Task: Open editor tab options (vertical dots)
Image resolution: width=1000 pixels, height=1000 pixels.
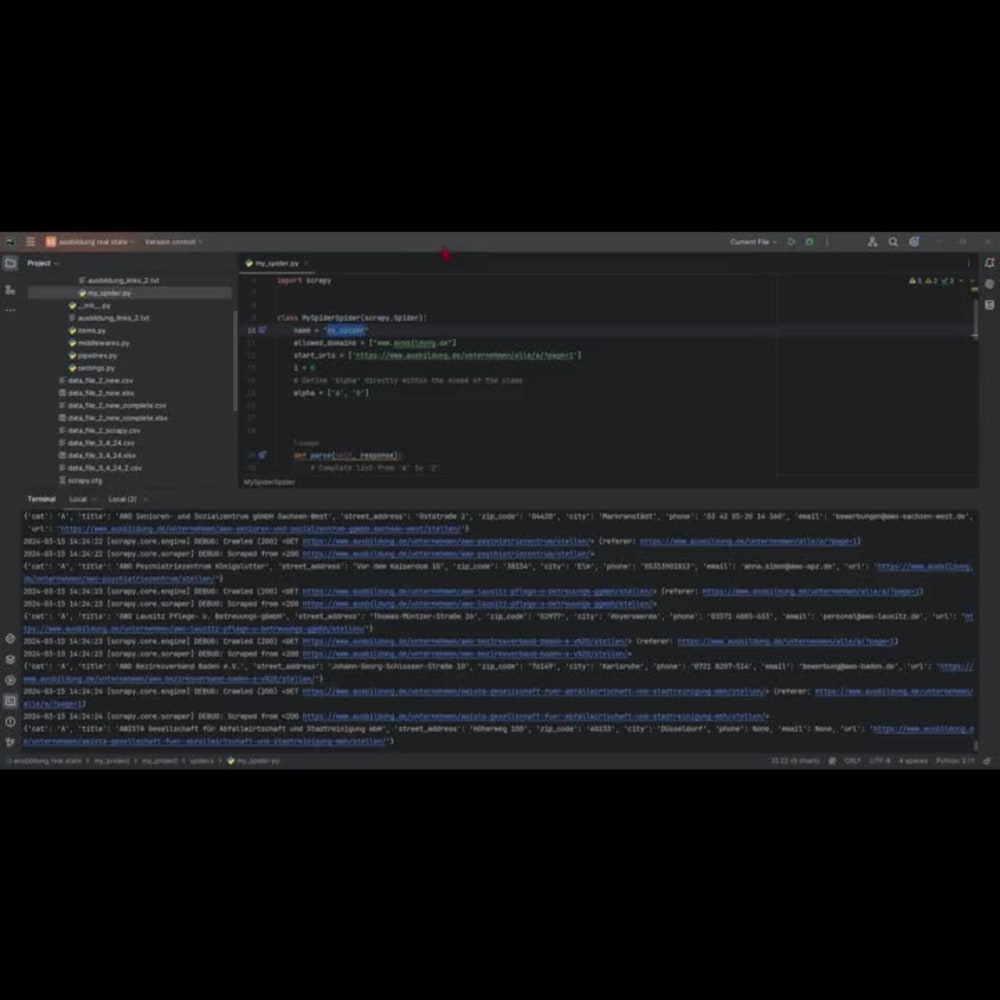Action: tap(968, 263)
